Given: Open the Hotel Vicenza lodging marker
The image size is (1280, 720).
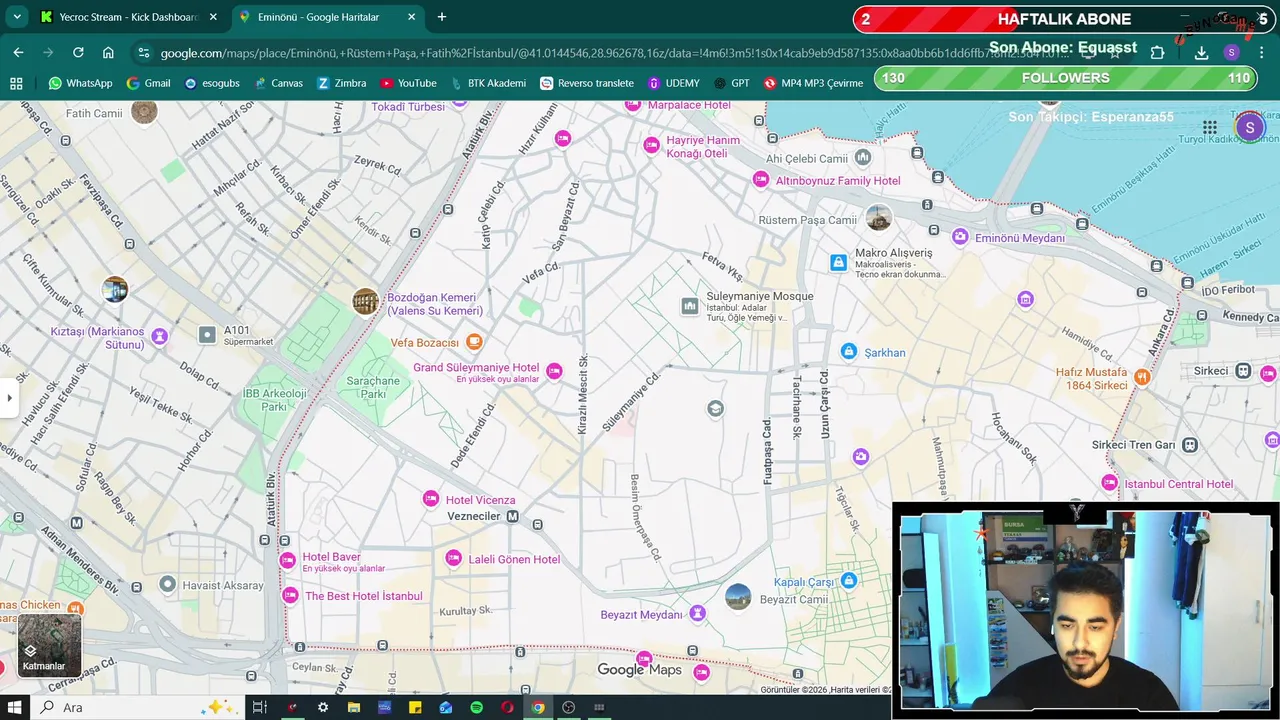Looking at the screenshot, I should tap(431, 499).
